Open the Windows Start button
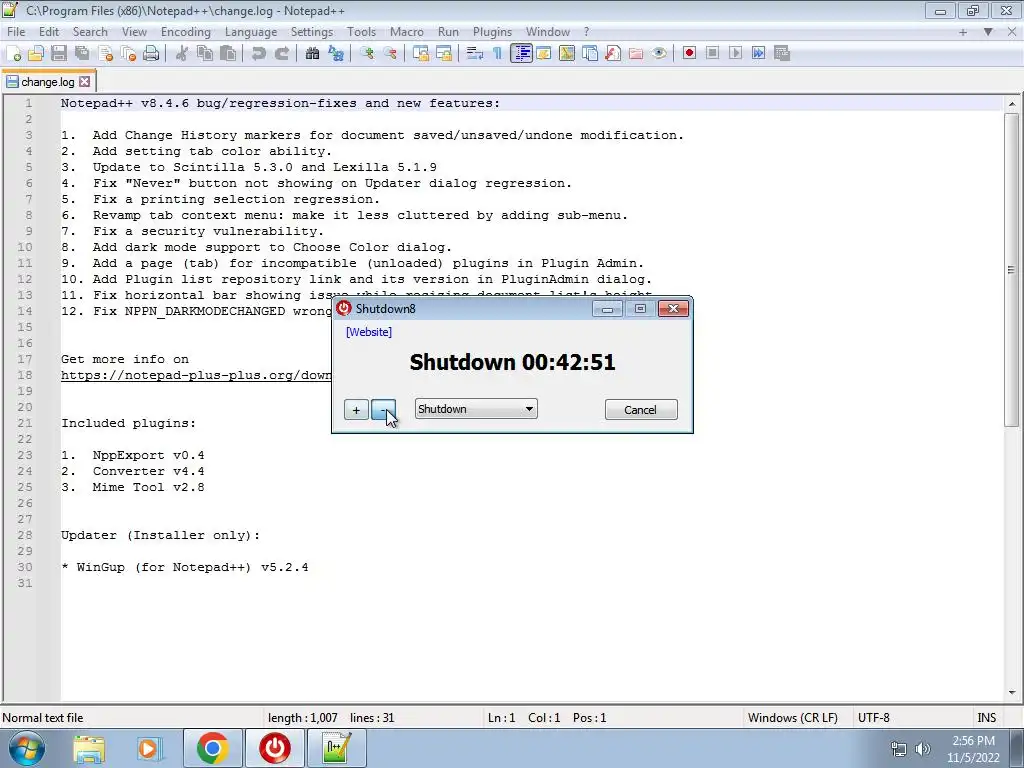This screenshot has width=1024, height=768. [26, 748]
